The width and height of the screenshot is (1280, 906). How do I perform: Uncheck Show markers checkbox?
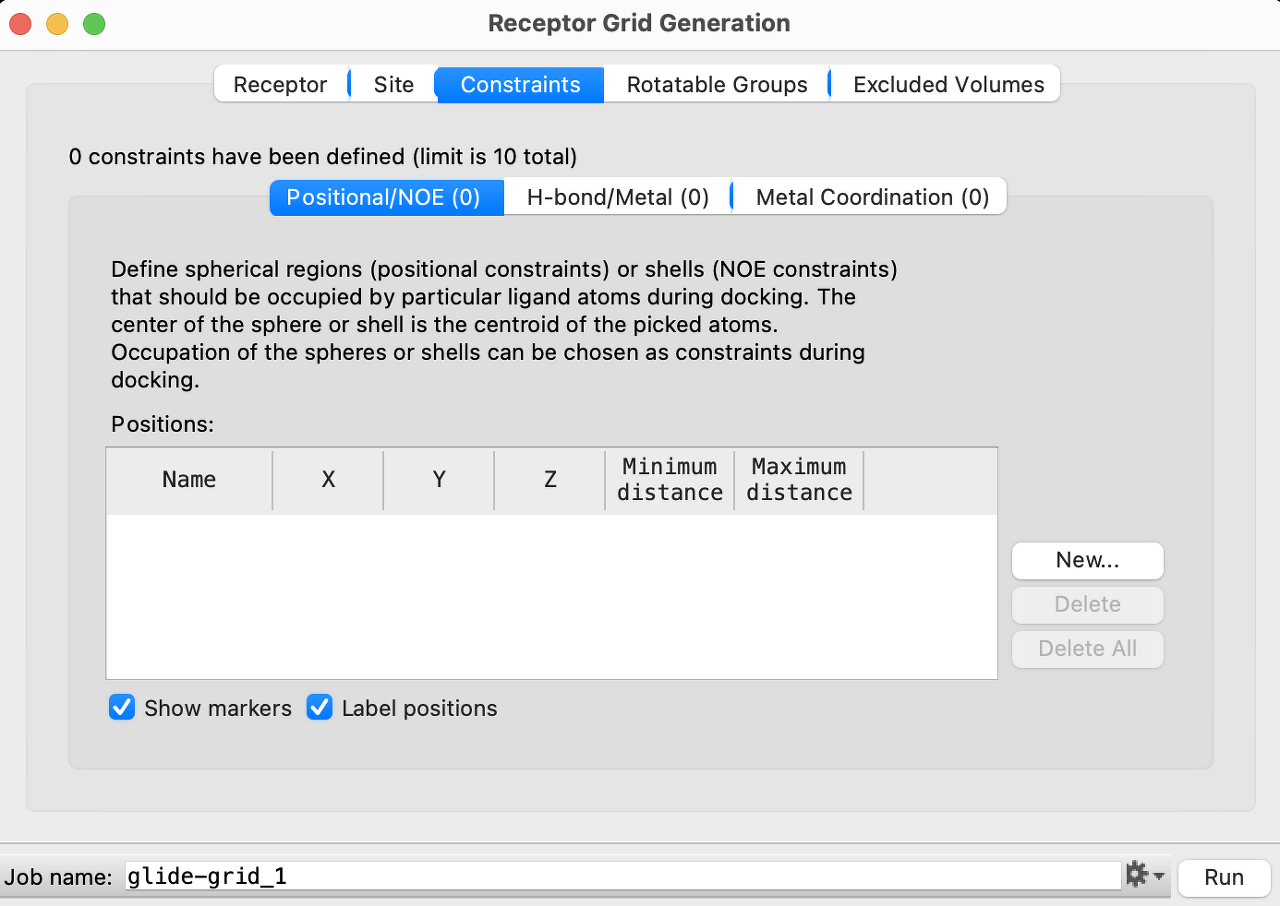pos(122,708)
